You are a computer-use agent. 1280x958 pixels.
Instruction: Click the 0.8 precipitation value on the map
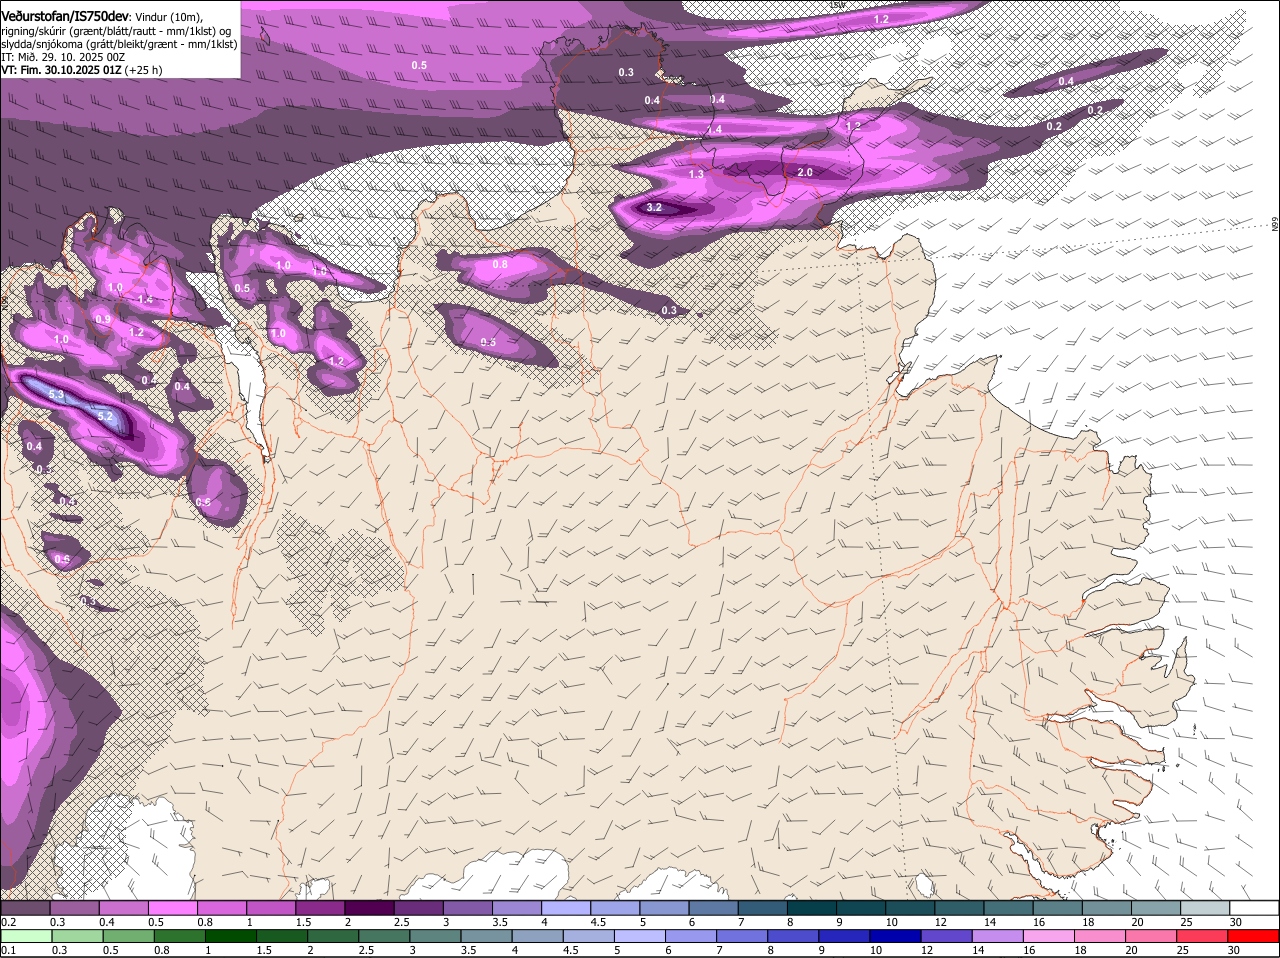click(x=500, y=264)
